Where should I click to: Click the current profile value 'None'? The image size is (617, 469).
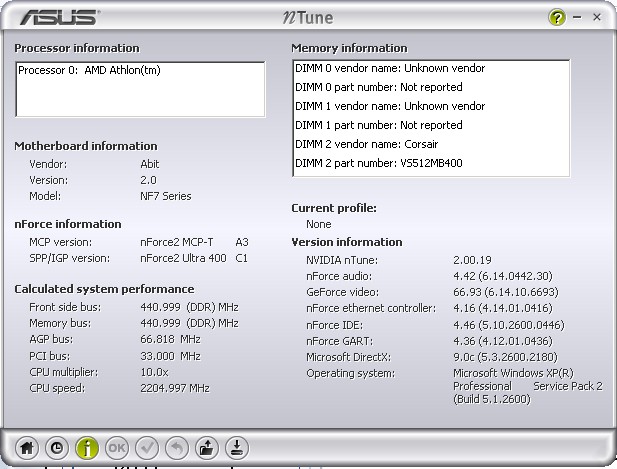[x=319, y=224]
